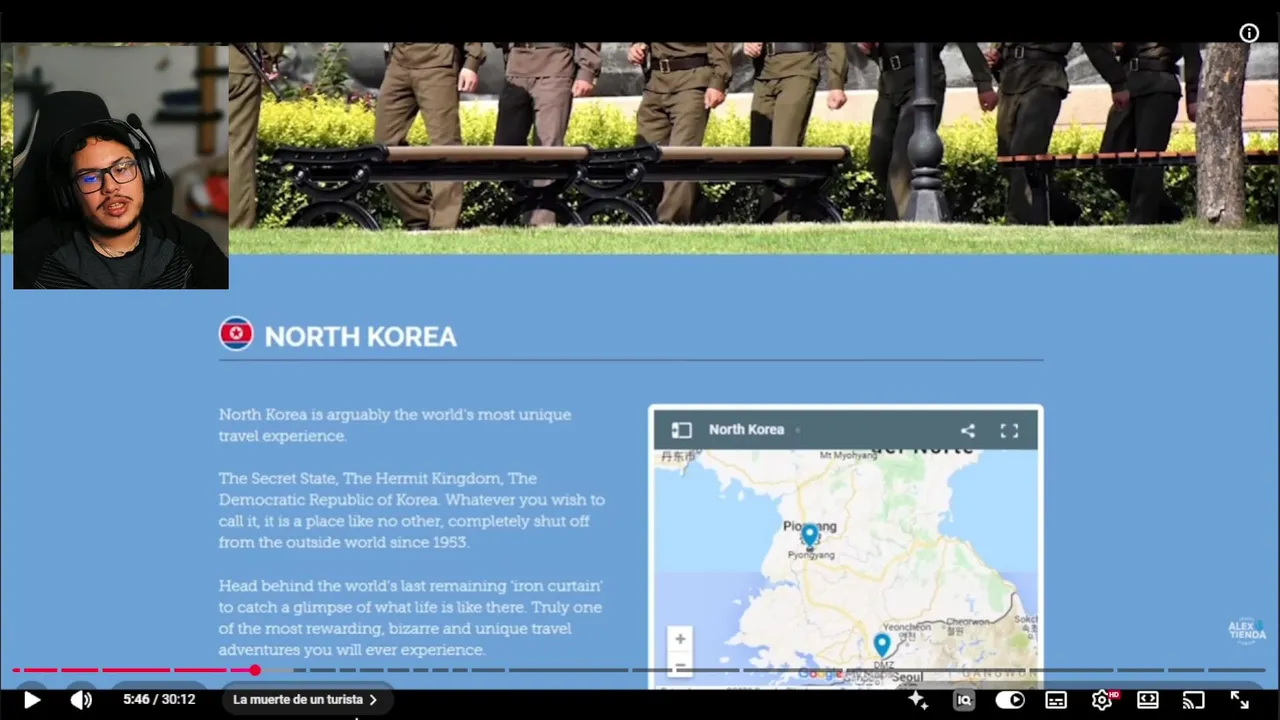Click the North Korea flag icon
This screenshot has height=720, width=1280.
[237, 334]
